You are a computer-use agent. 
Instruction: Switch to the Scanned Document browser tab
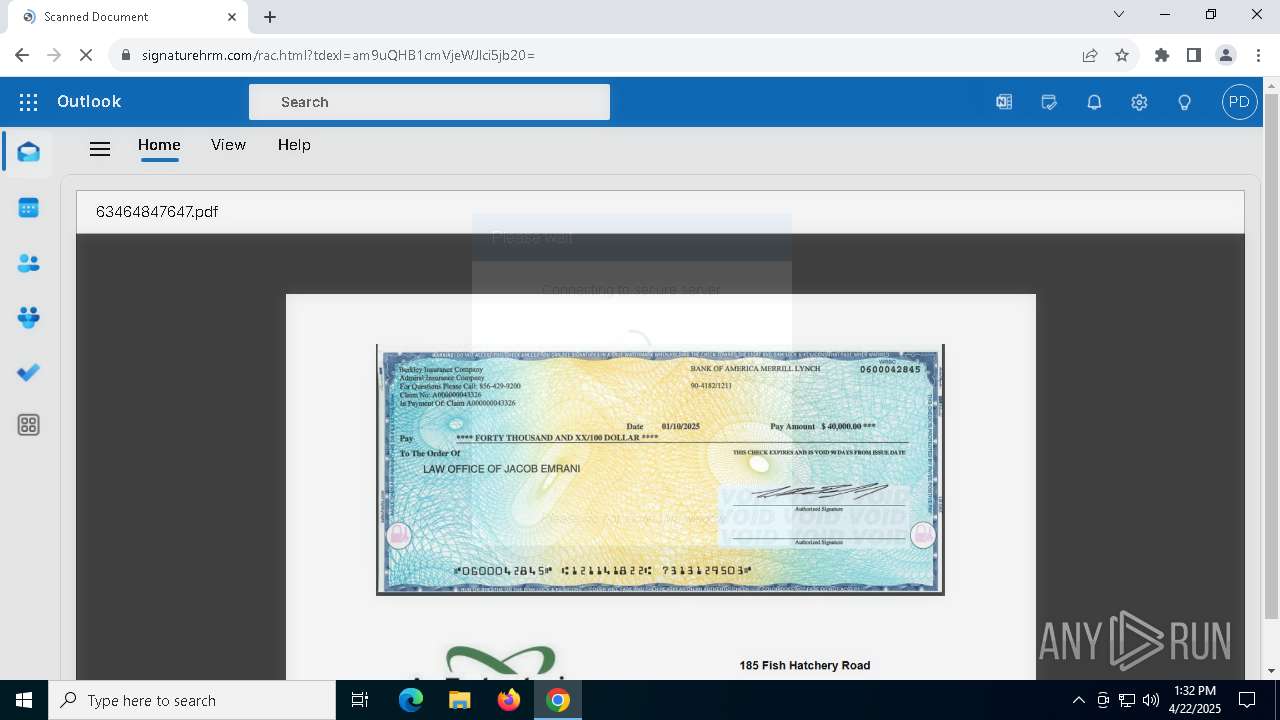127,17
